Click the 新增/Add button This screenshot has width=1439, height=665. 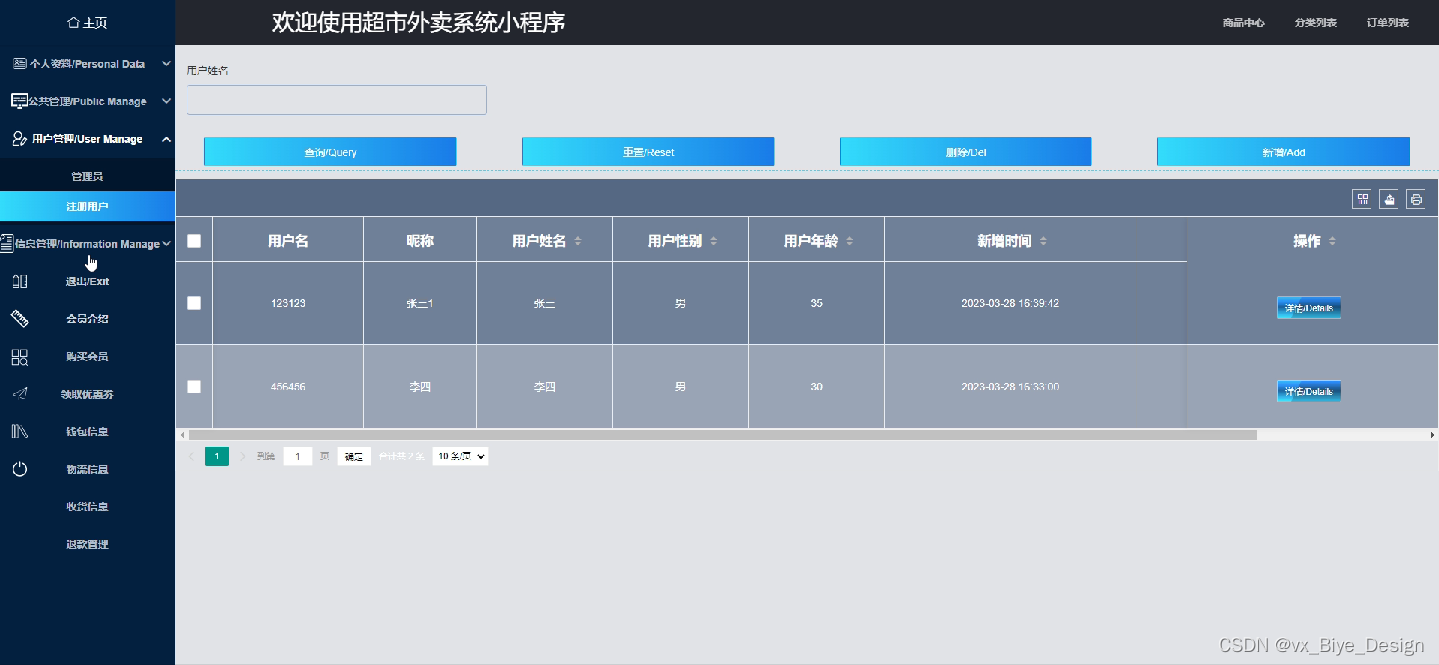click(x=1283, y=152)
